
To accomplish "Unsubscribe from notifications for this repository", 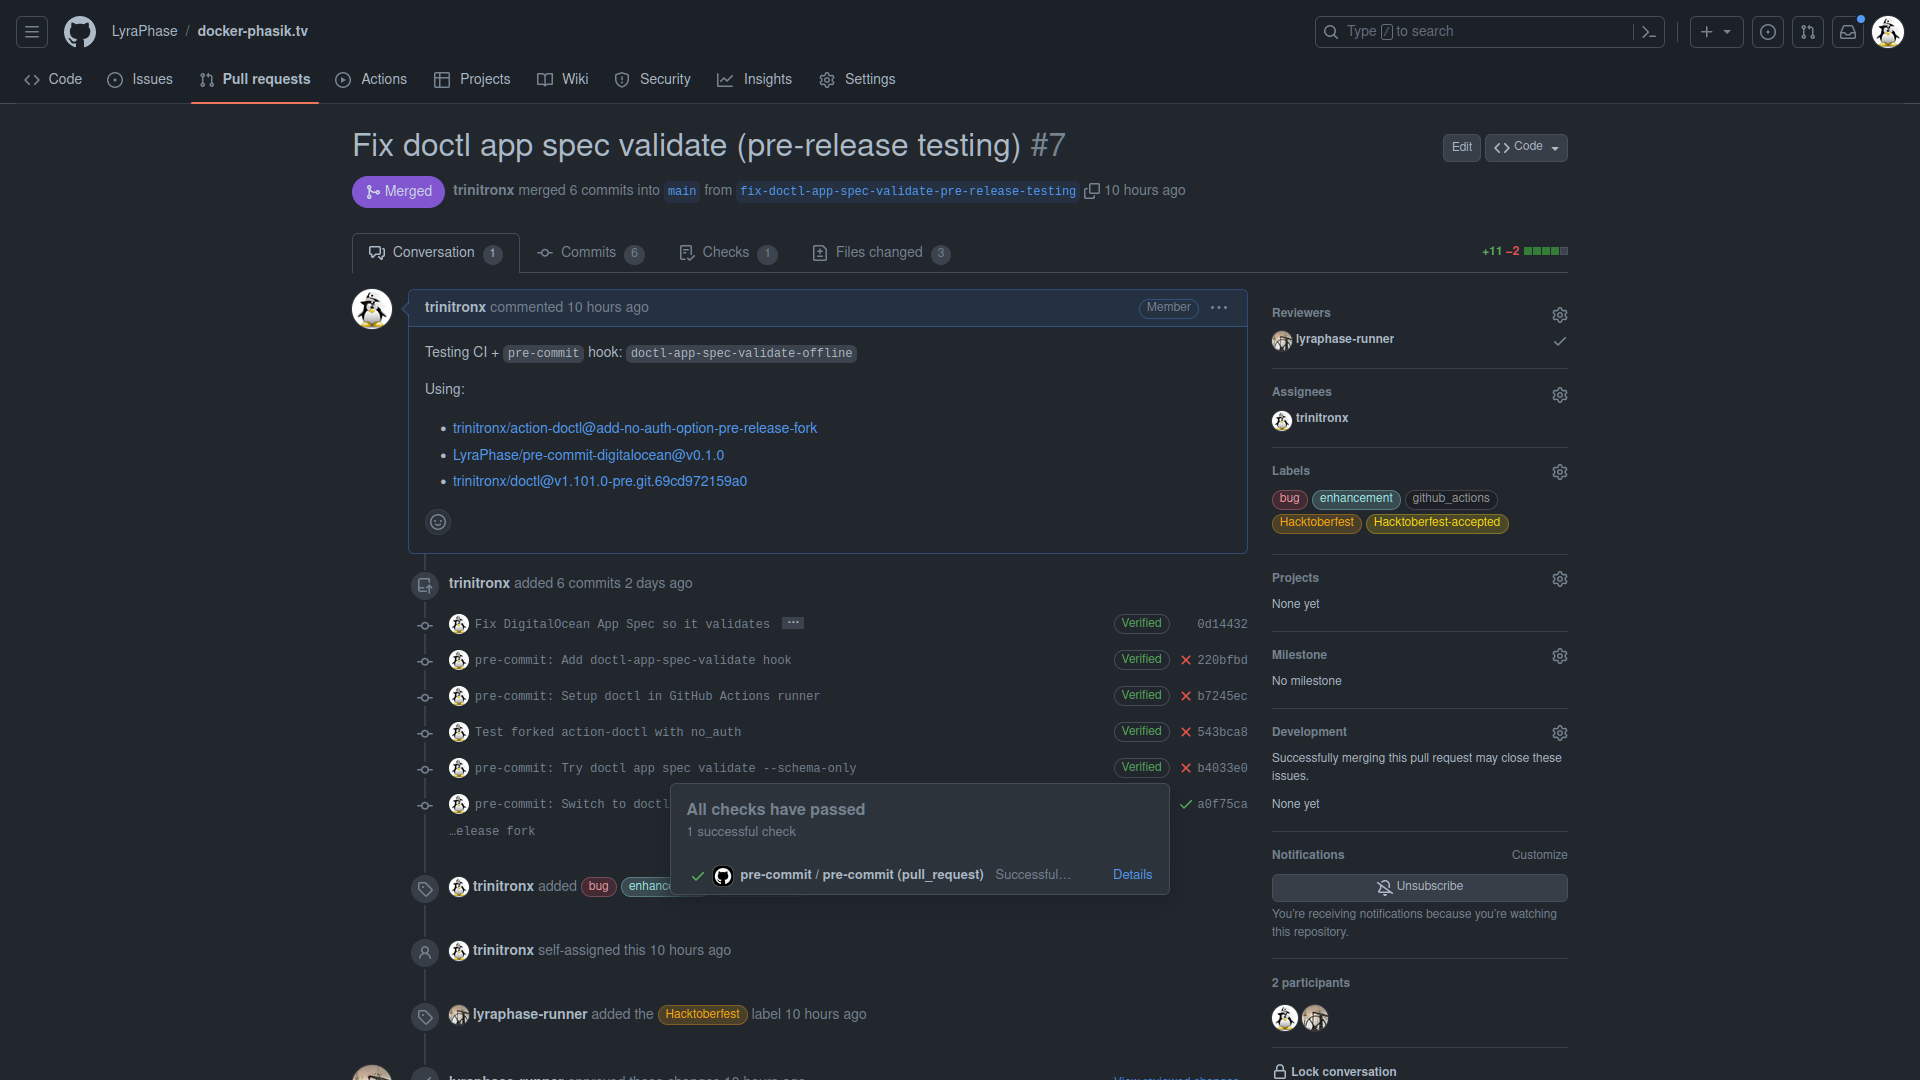I will click(x=1419, y=887).
